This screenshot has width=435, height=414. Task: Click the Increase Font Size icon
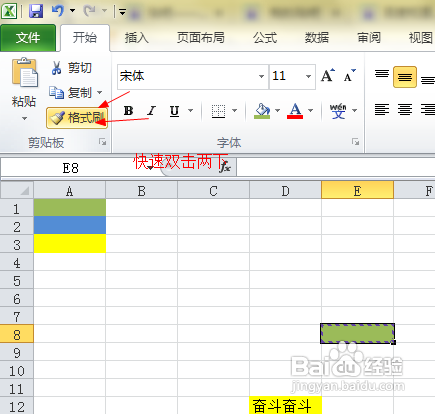[328, 76]
